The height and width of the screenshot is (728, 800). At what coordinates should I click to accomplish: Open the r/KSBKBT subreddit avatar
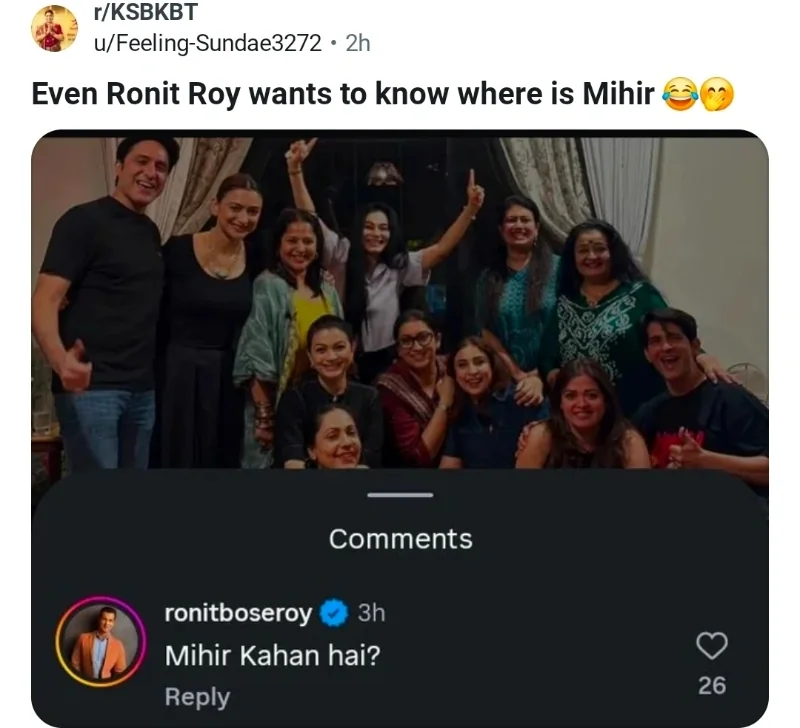coord(55,29)
